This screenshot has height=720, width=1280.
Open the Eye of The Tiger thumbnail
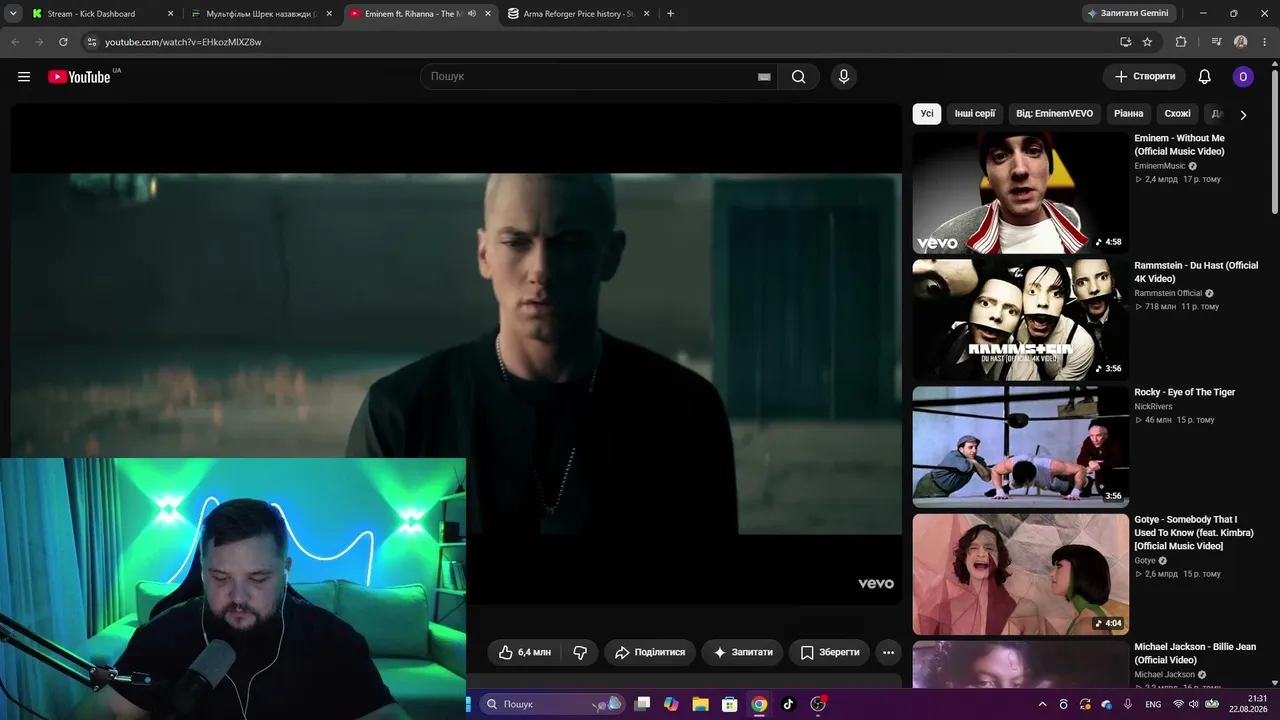click(1020, 447)
